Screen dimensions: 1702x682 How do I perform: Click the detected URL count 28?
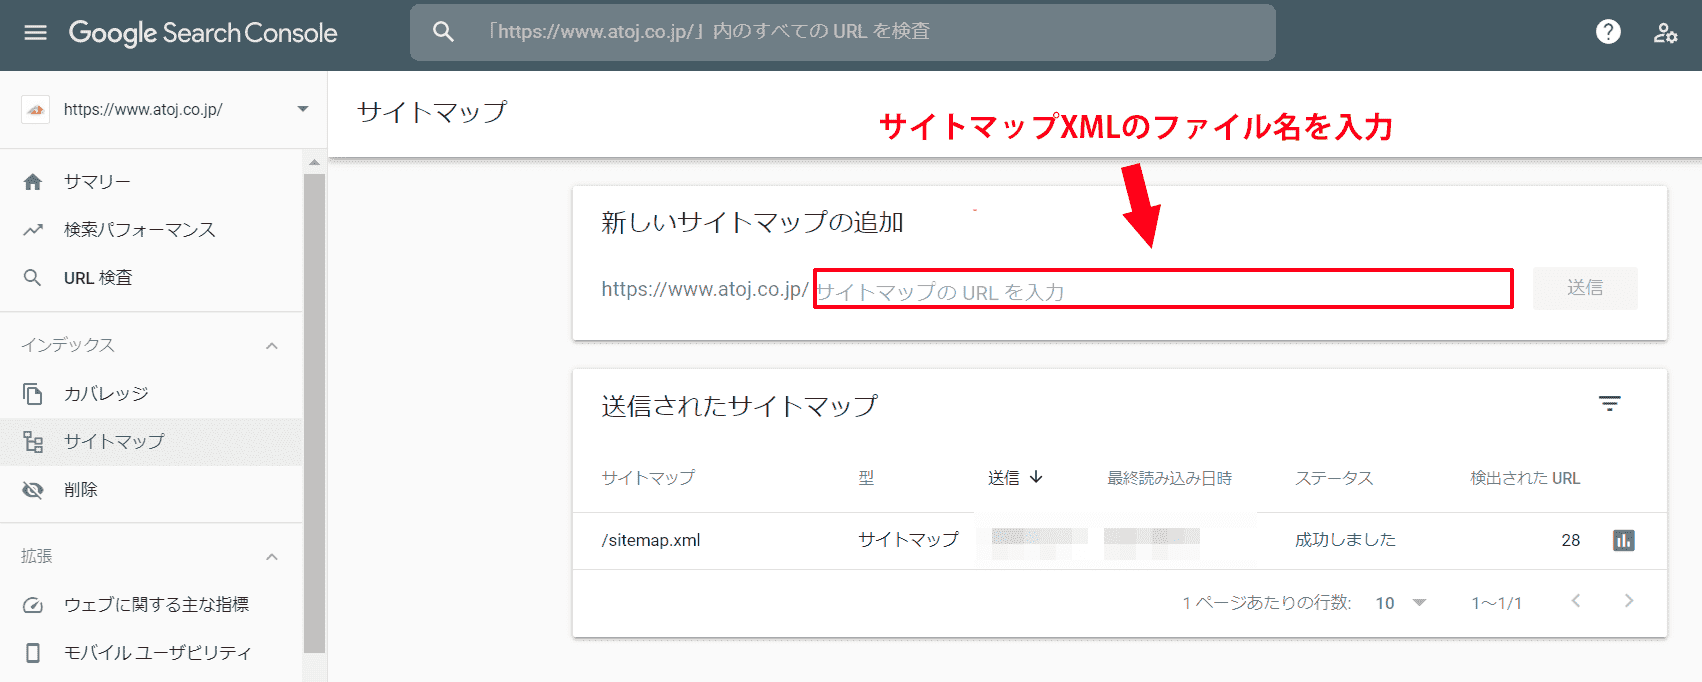1571,540
